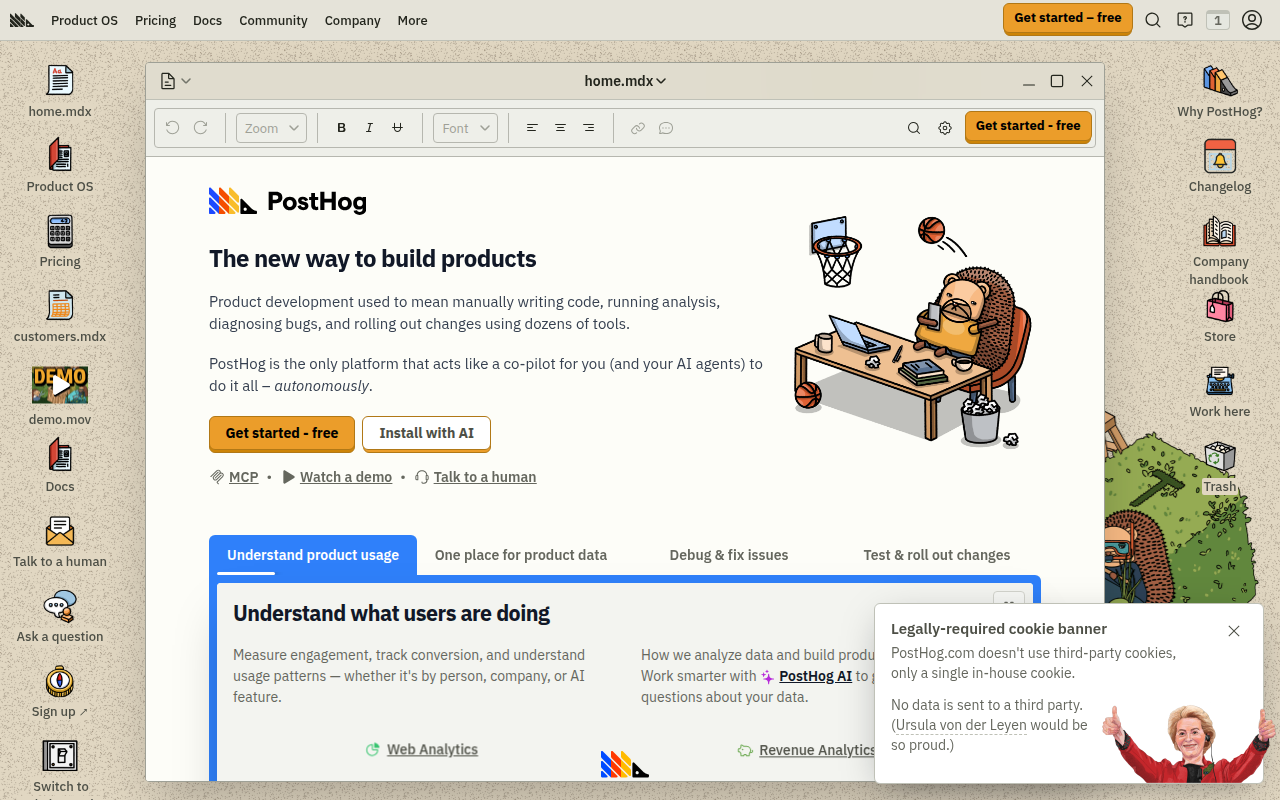Click the Install with AI button

(427, 433)
